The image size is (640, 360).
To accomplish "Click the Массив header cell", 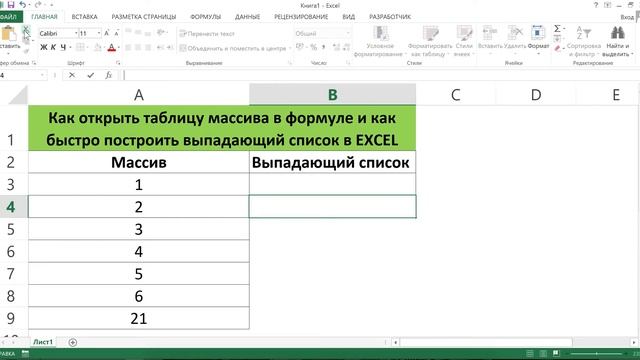I will click(x=139, y=162).
